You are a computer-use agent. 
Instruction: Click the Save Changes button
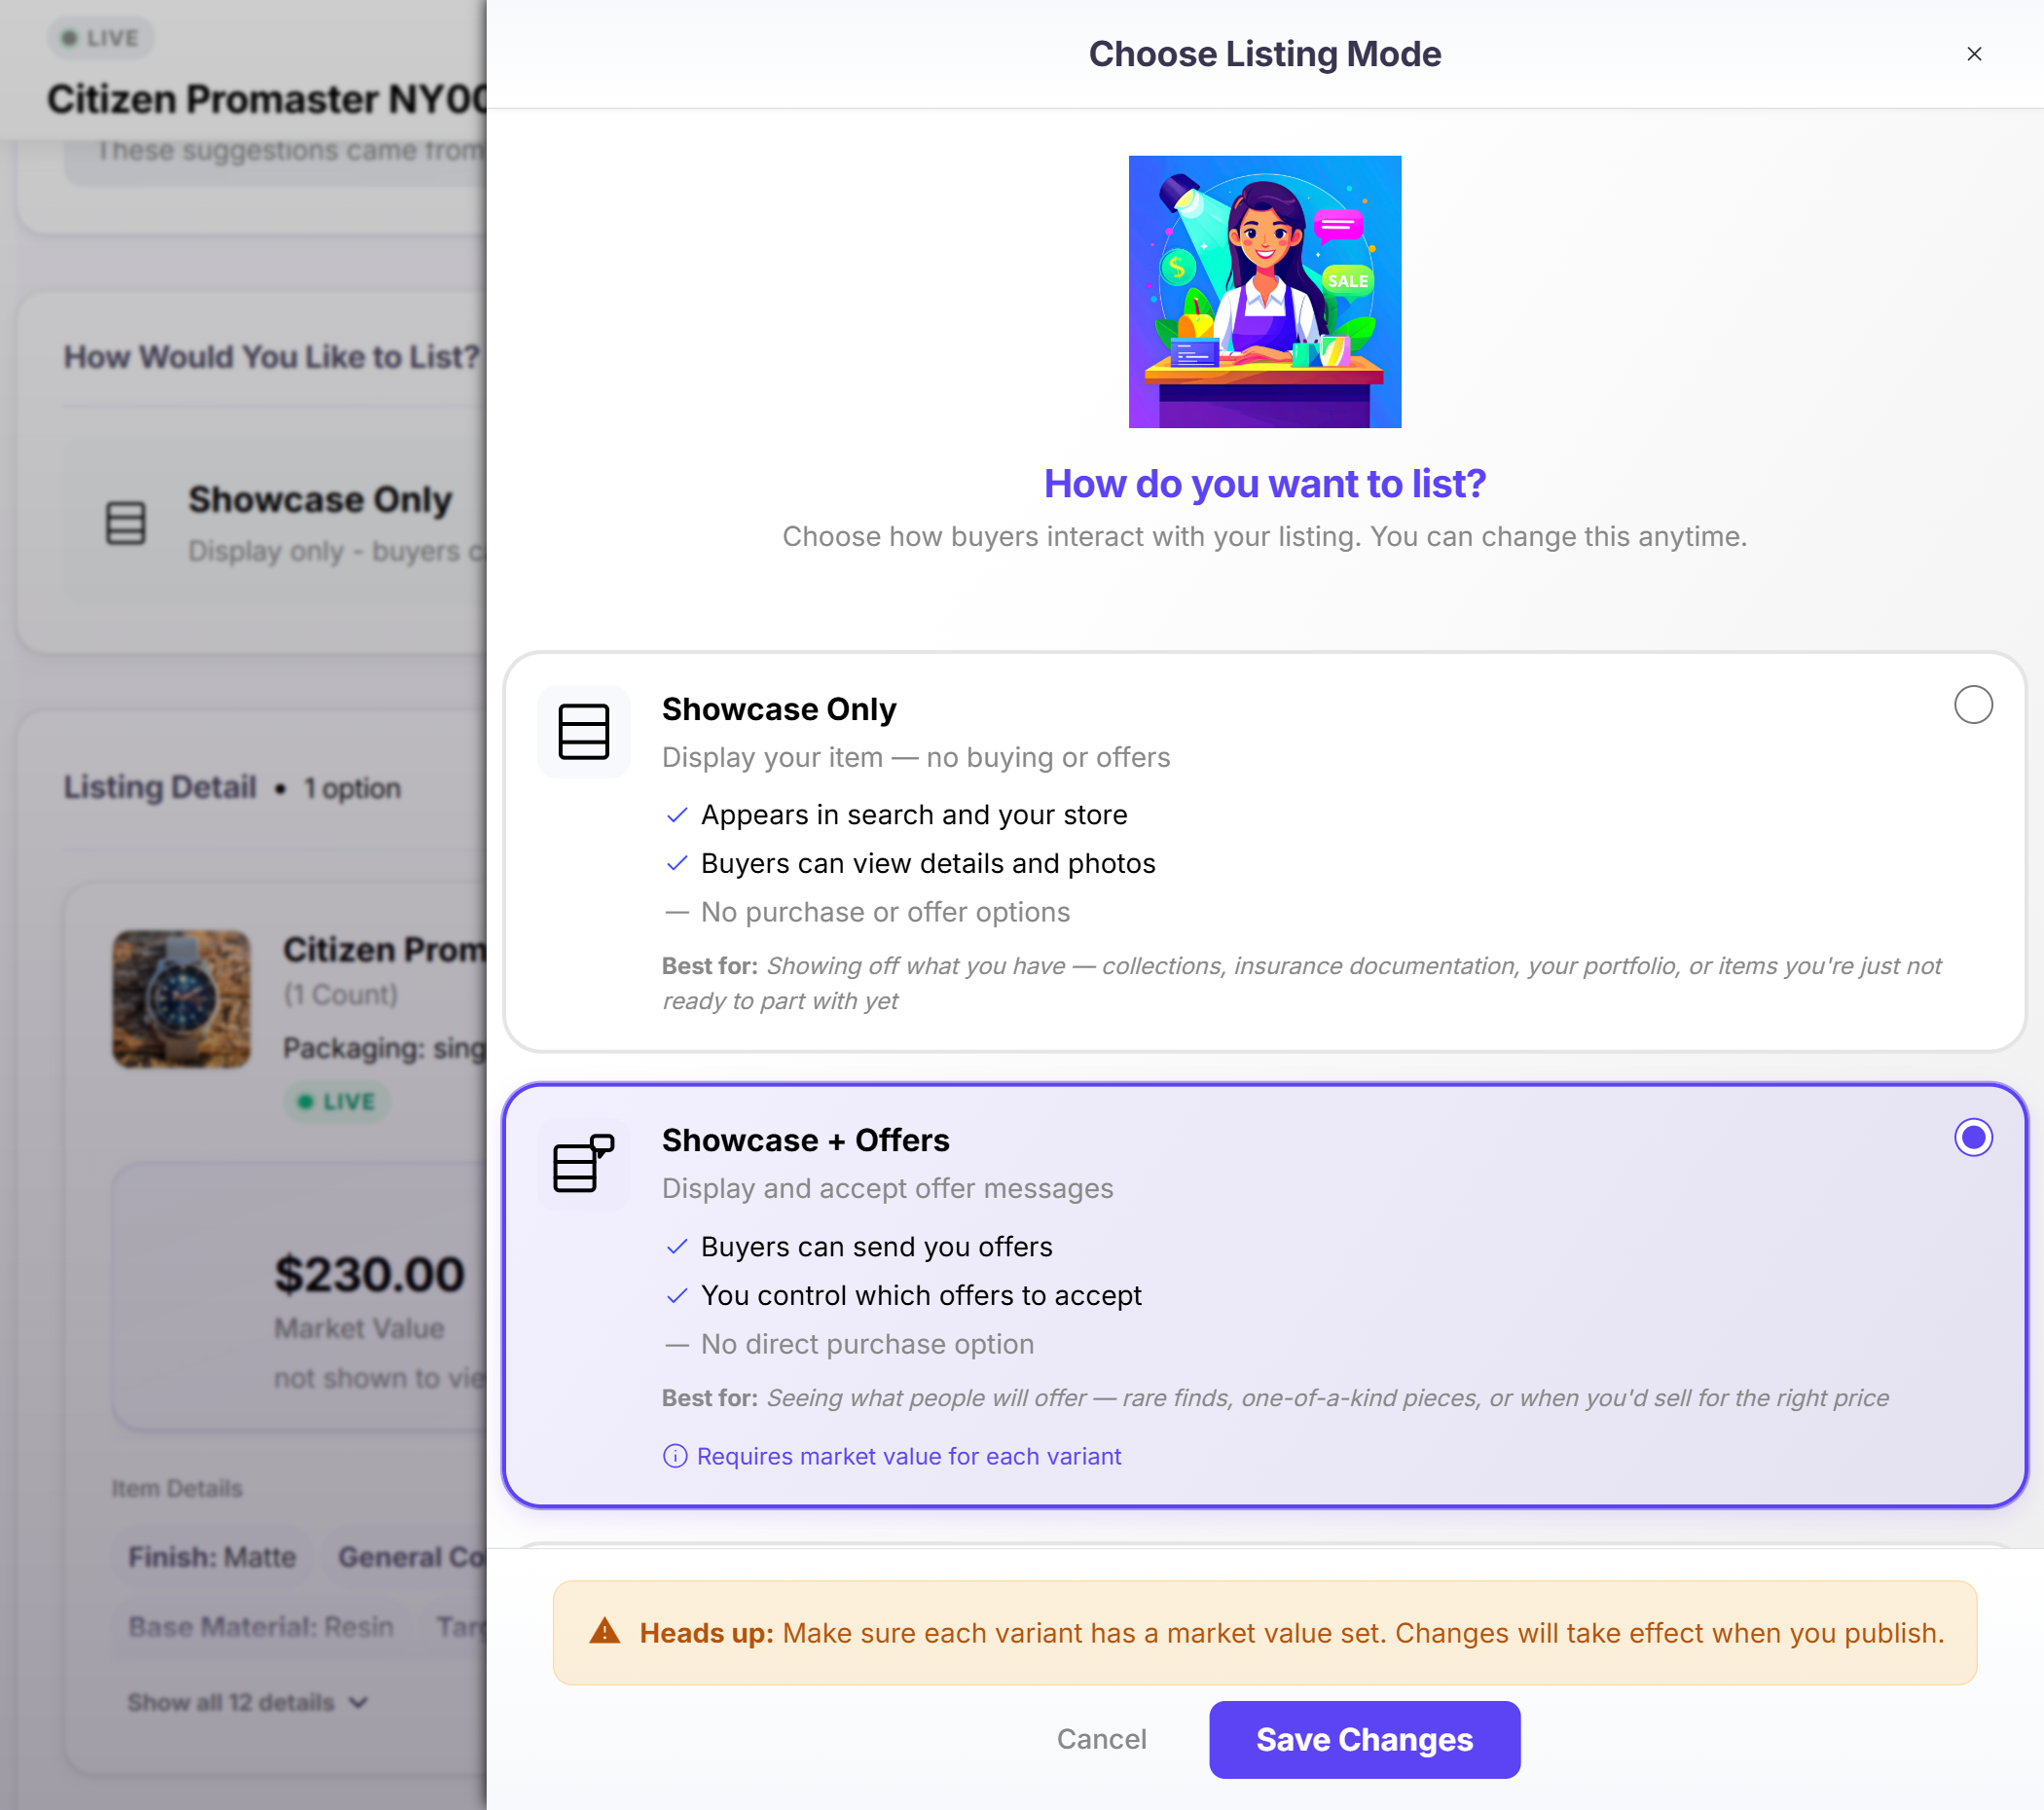coord(1364,1739)
